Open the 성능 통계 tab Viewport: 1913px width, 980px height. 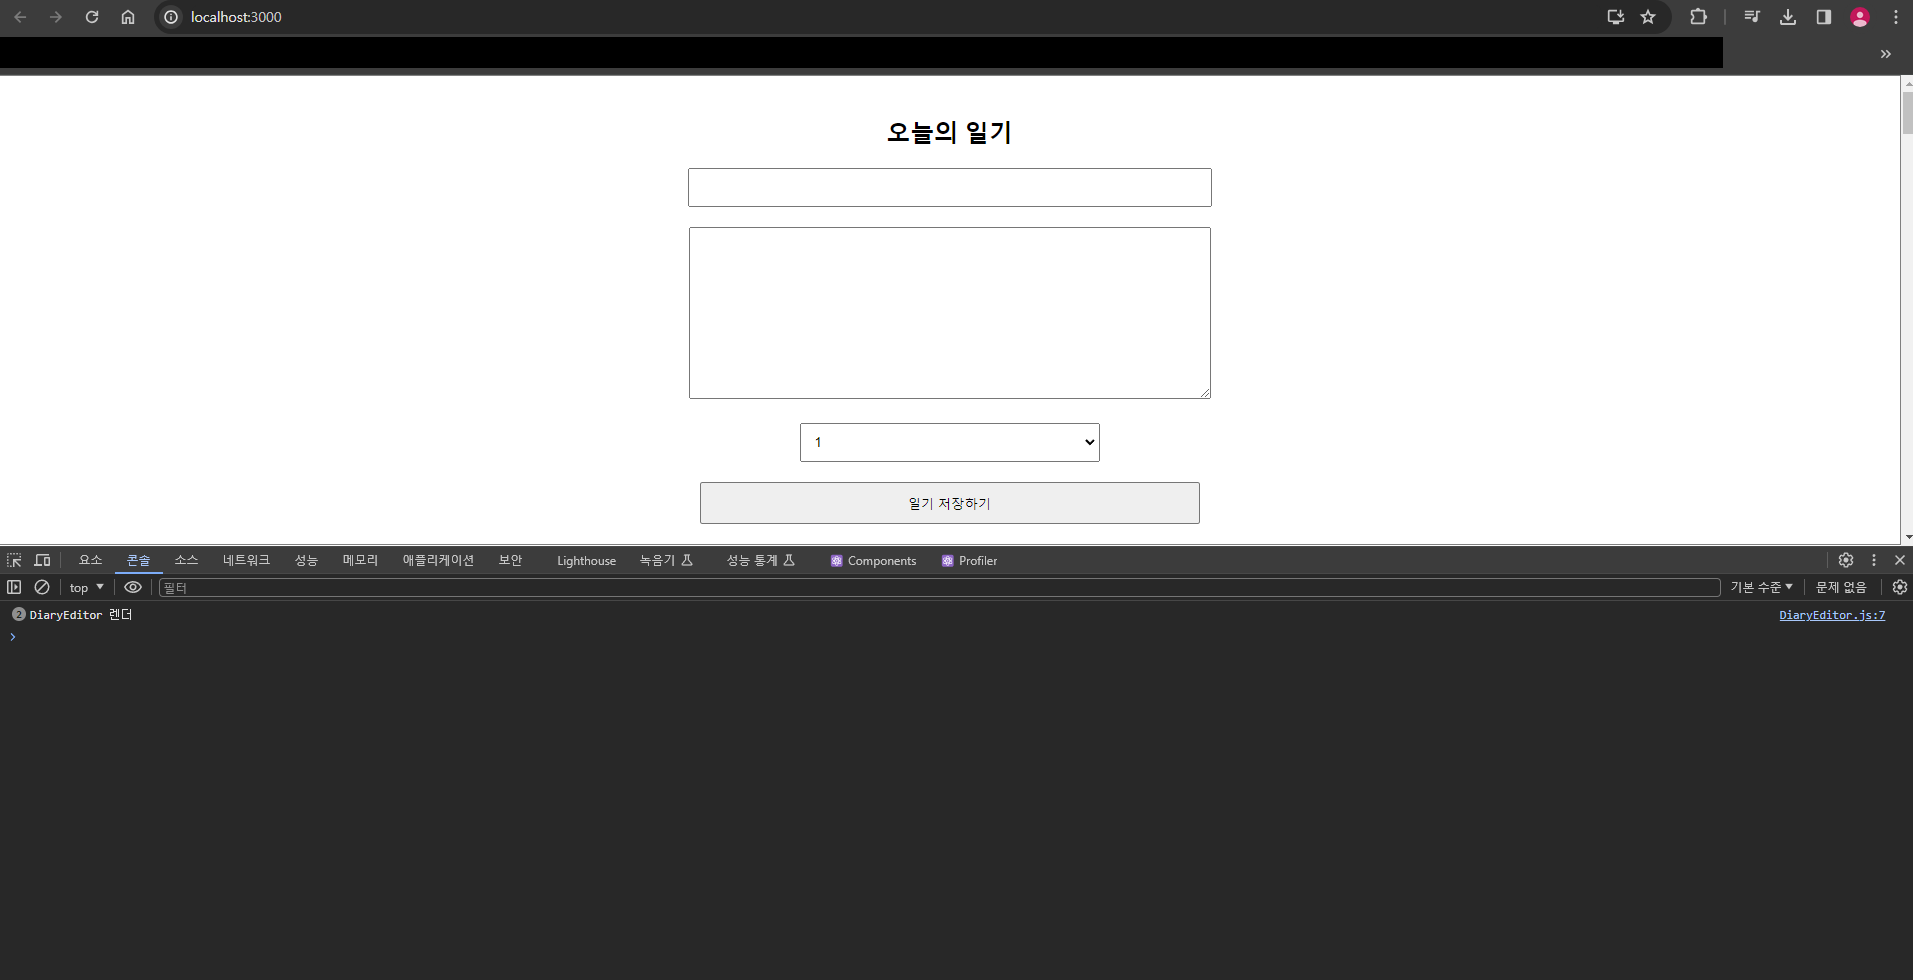click(x=760, y=560)
